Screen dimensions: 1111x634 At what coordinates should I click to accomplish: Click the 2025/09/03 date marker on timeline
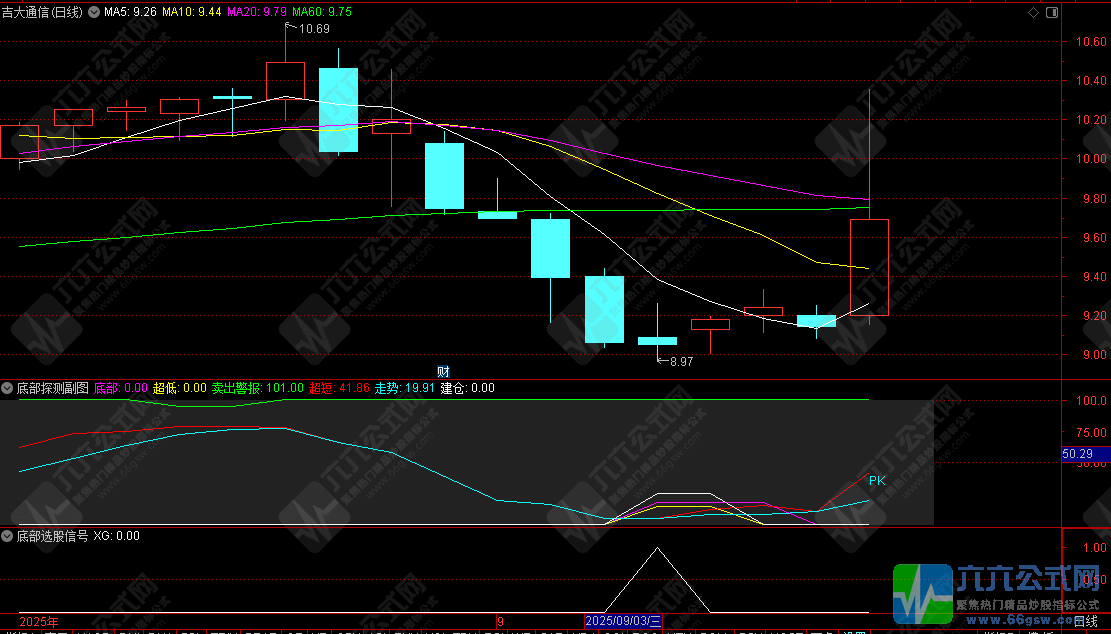click(624, 621)
